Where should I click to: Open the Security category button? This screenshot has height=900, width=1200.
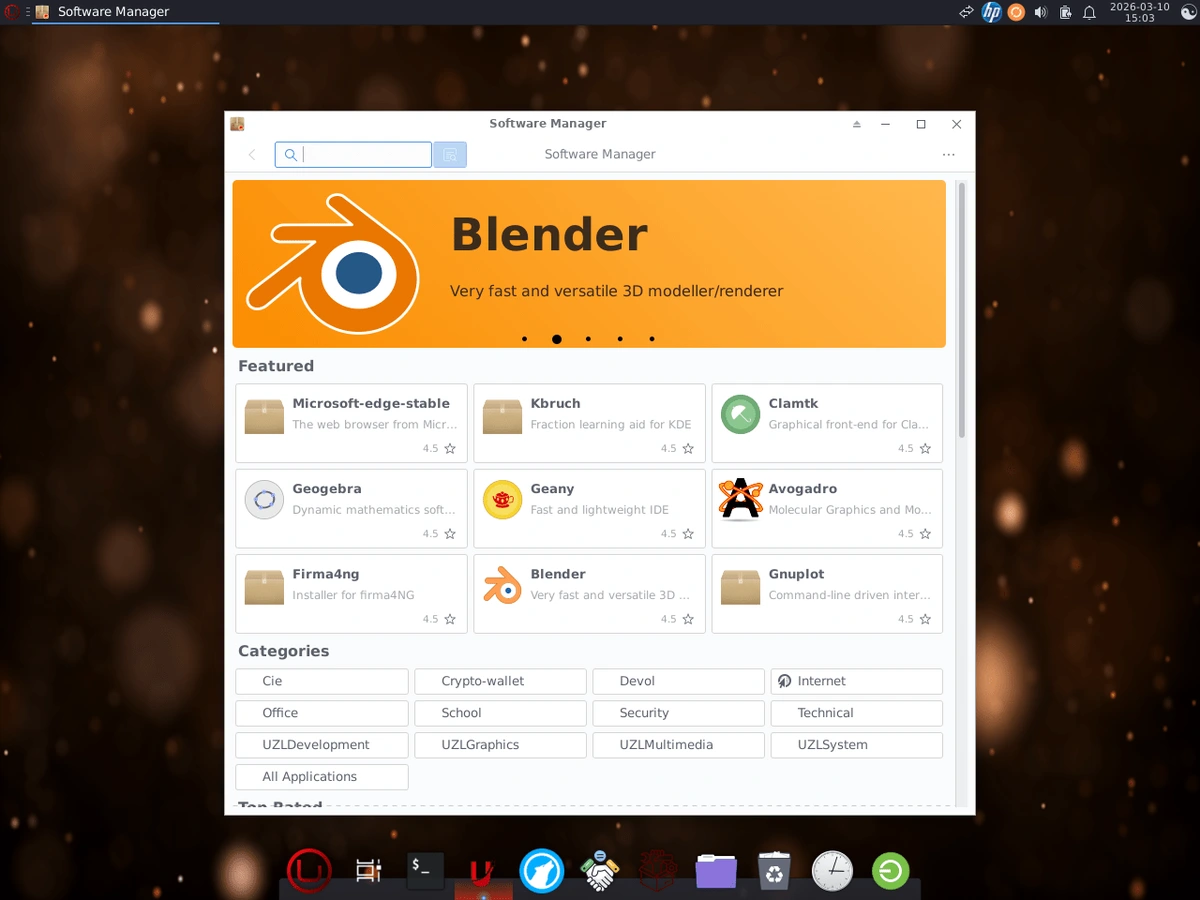coord(678,713)
